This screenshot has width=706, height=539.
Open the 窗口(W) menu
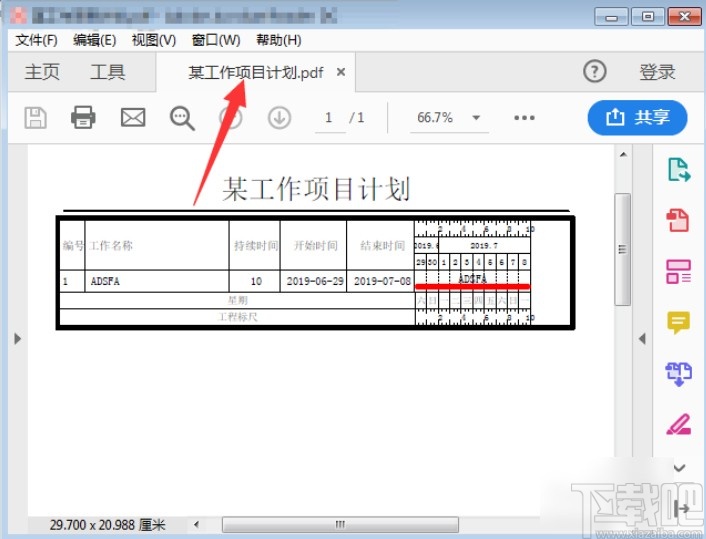(x=216, y=40)
